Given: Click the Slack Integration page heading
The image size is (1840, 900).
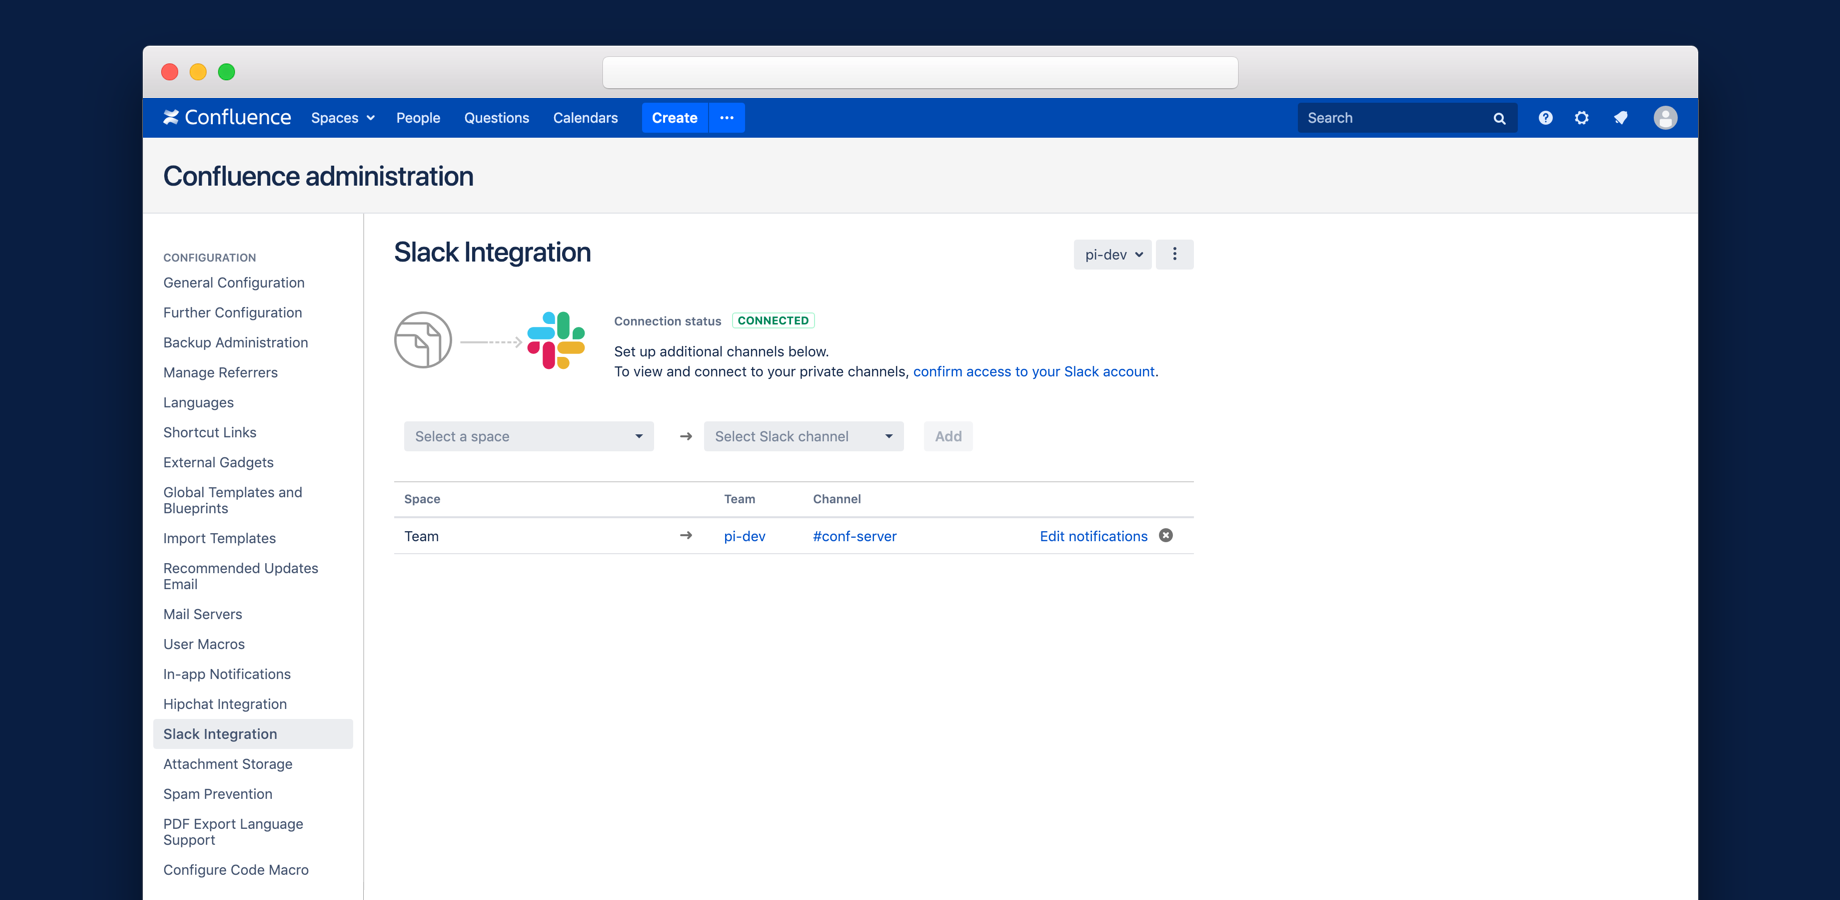Looking at the screenshot, I should coord(492,252).
